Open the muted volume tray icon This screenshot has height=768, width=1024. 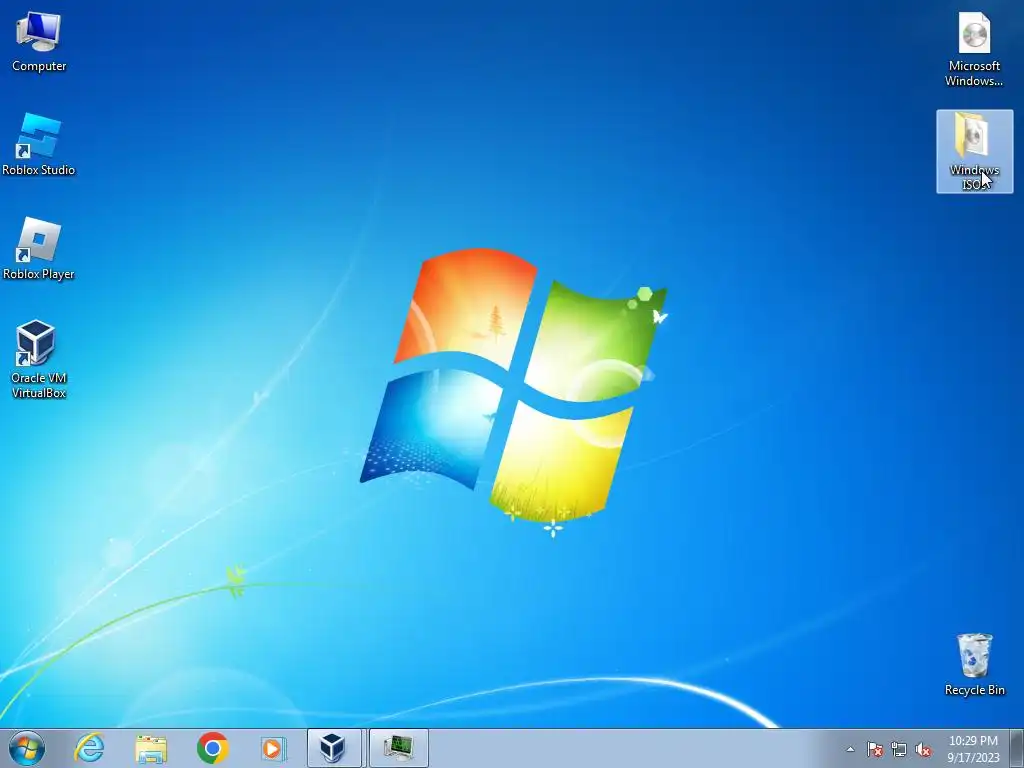[x=923, y=750]
